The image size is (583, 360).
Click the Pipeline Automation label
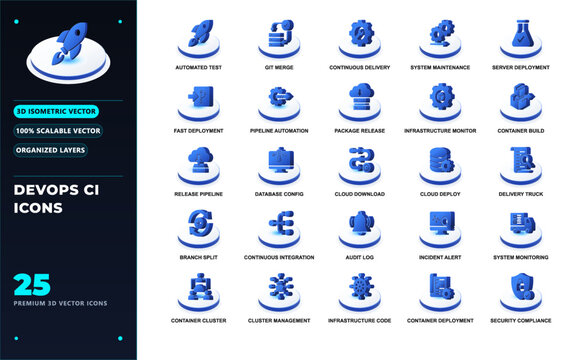[279, 131]
